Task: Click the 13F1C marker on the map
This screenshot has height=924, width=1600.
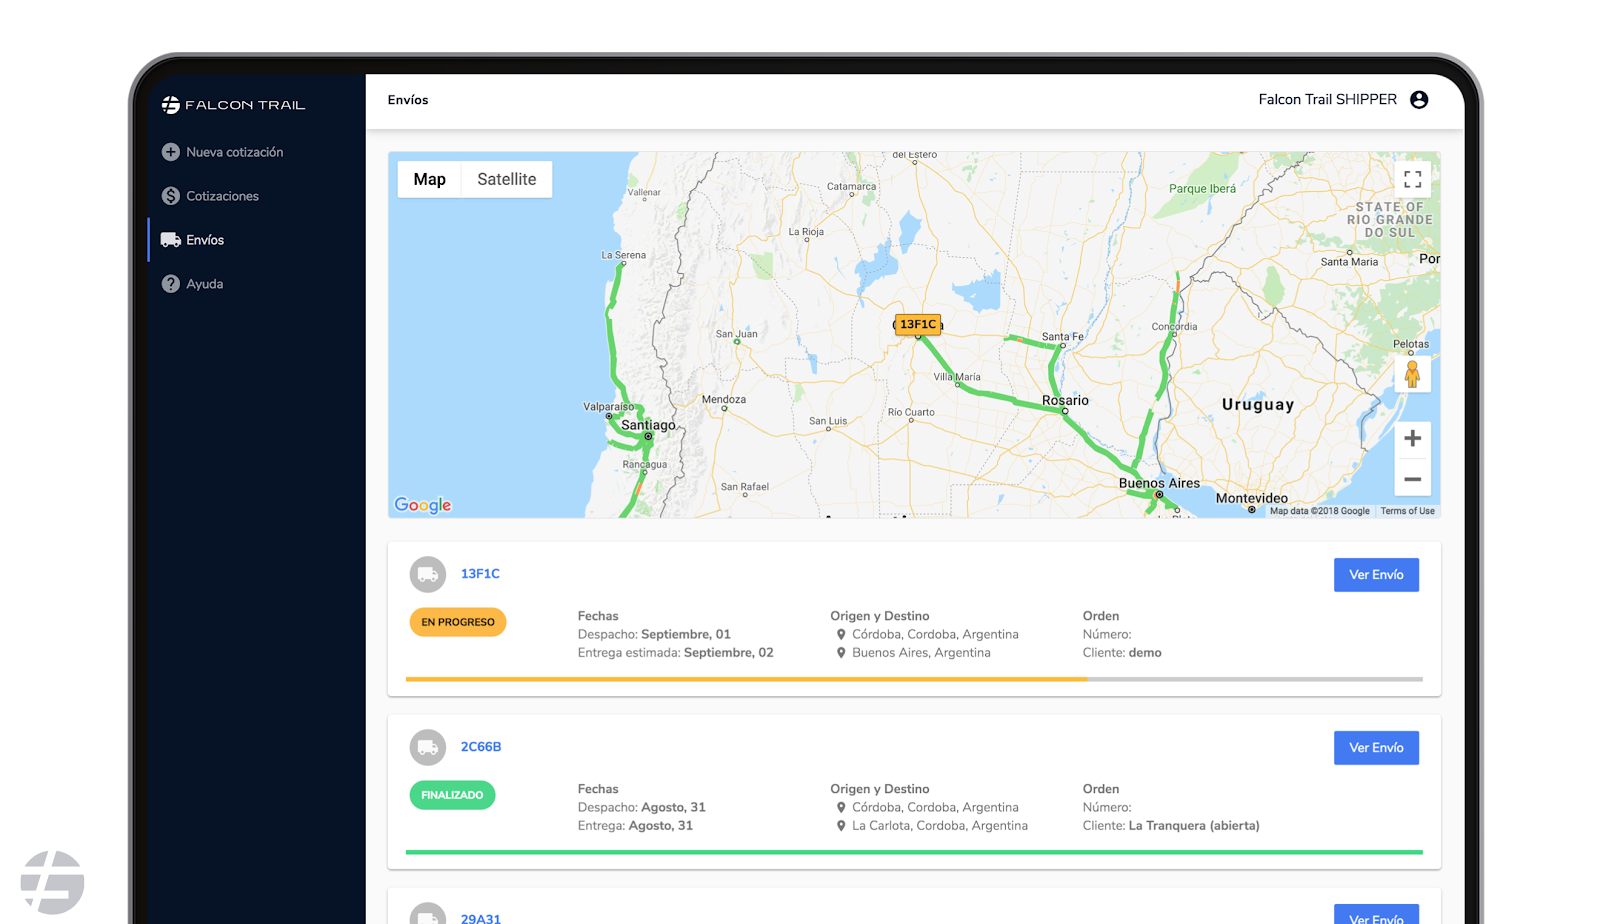Action: coord(918,324)
